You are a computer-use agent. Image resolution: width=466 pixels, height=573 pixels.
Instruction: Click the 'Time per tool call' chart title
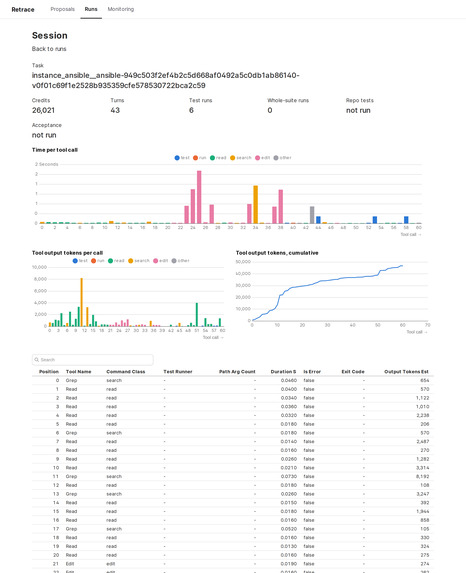click(55, 150)
